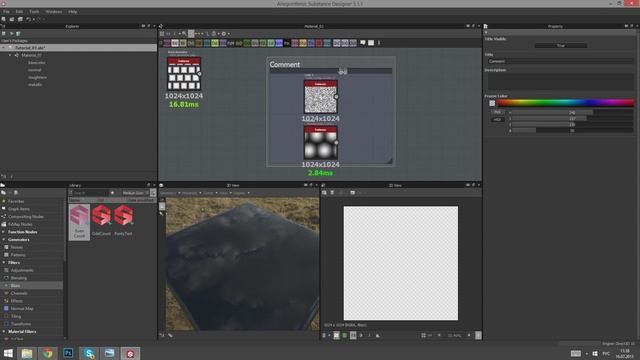
Task: Toggle the green channel button in 2D View
Action: [x=344, y=336]
